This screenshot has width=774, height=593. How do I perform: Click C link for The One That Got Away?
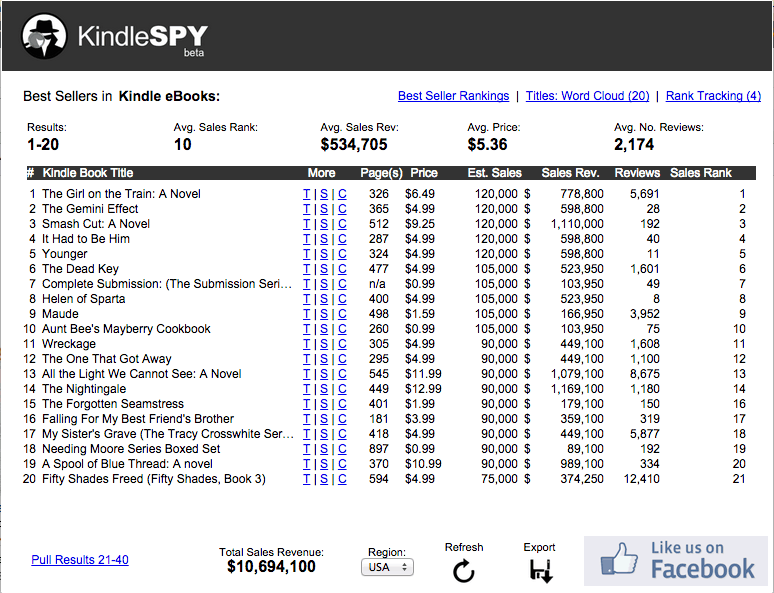click(342, 359)
